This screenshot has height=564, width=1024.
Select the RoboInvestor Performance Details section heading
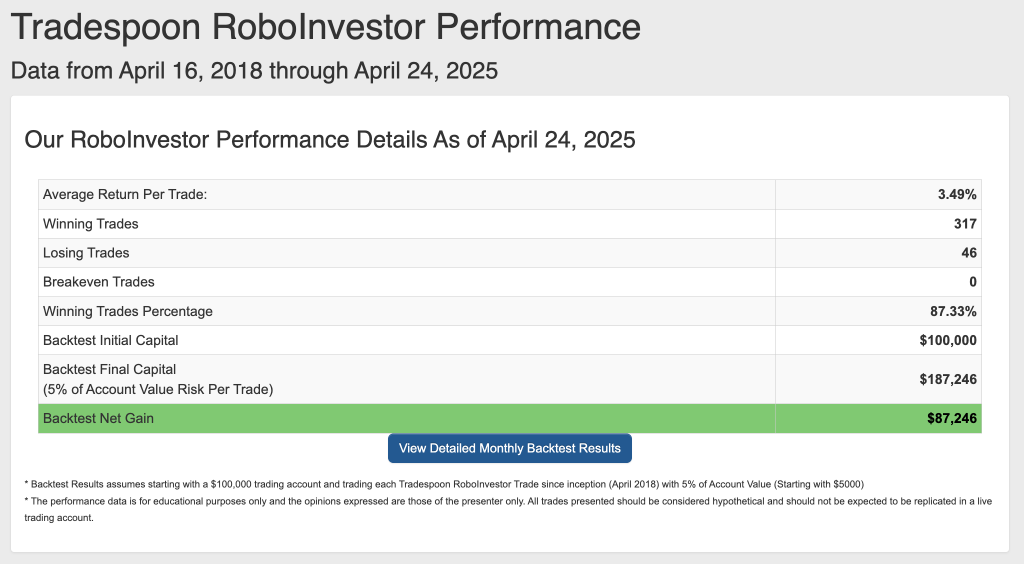(330, 139)
